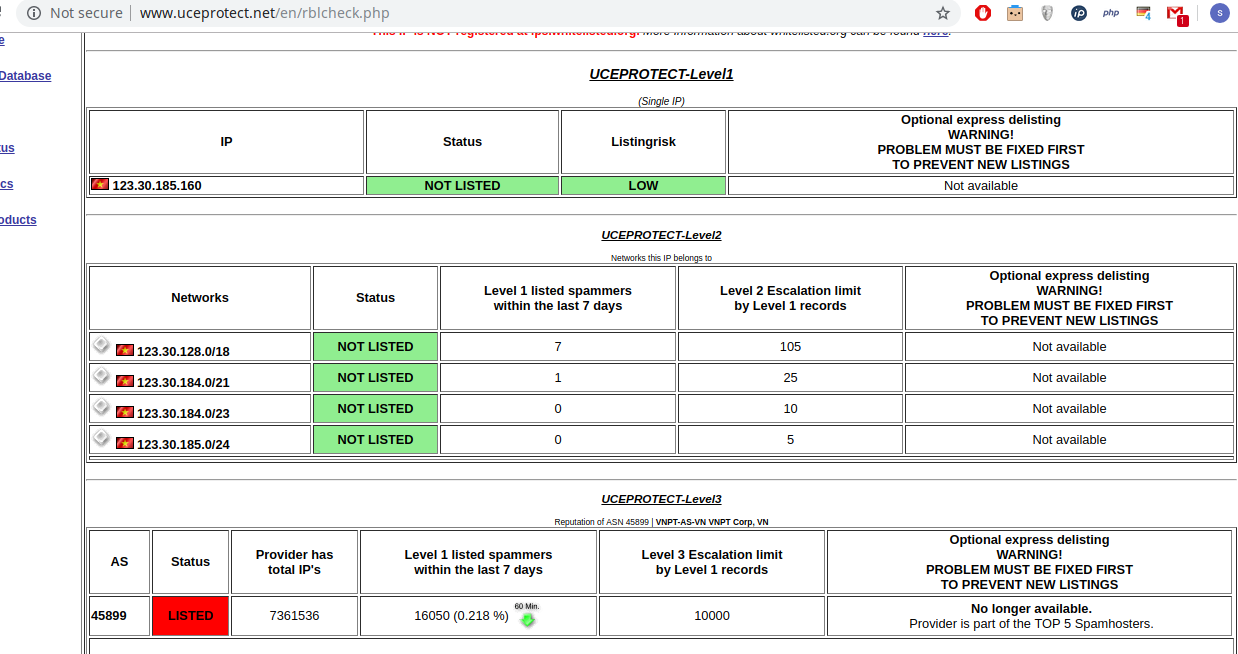
Task: Click the green NOT LISTED status in Level1
Action: [462, 186]
